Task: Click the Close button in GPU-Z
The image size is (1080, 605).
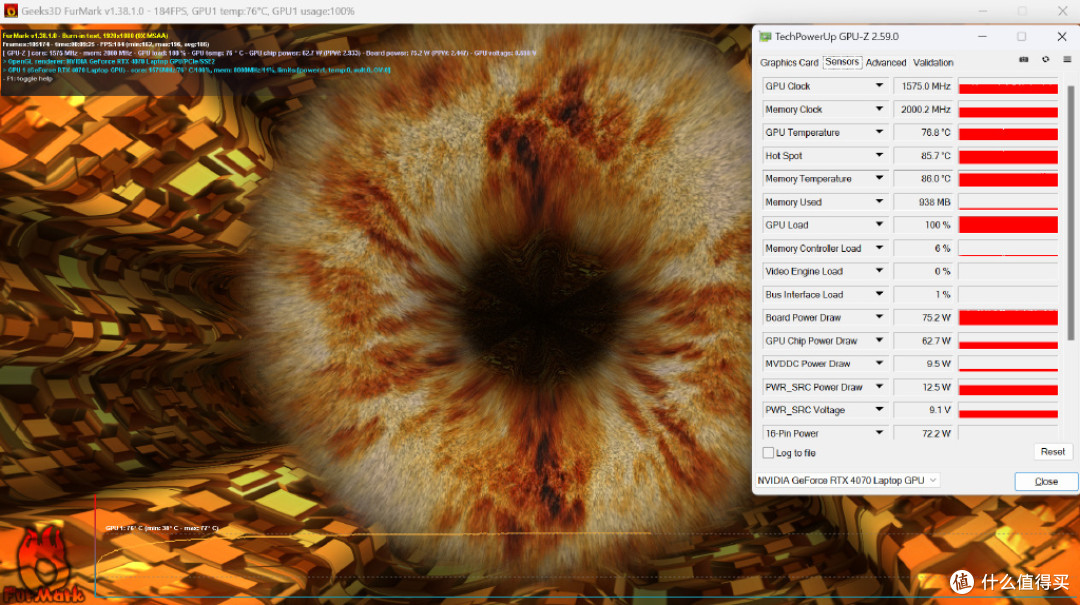Action: pyautogui.click(x=1046, y=482)
